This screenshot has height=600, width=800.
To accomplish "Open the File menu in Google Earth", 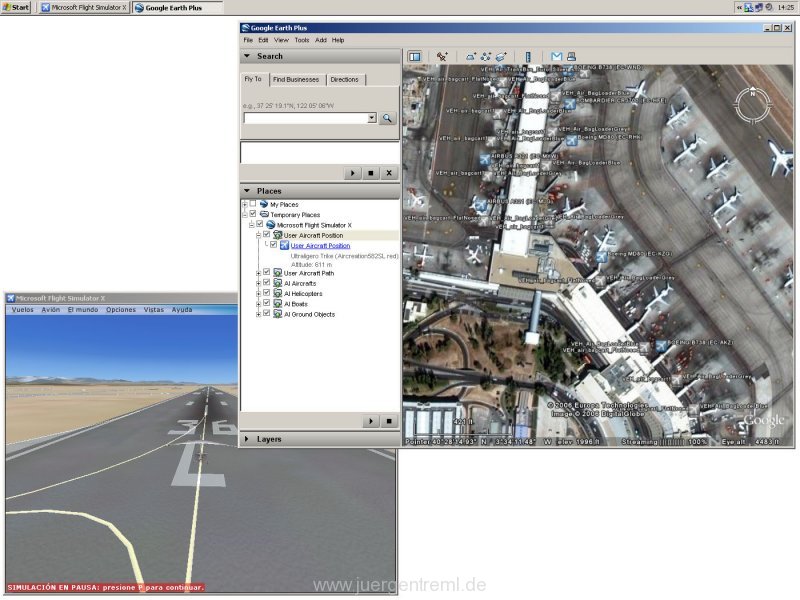I will click(248, 40).
